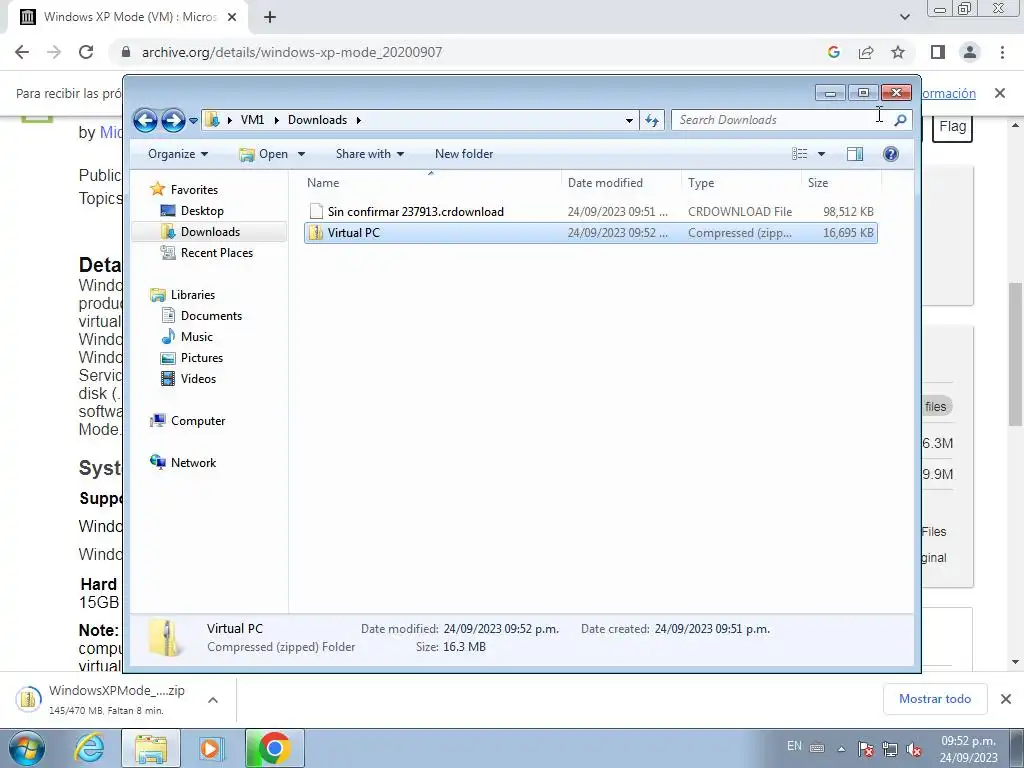The height and width of the screenshot is (768, 1024).
Task: Reload the archive.org page in Chrome
Action: tap(86, 52)
